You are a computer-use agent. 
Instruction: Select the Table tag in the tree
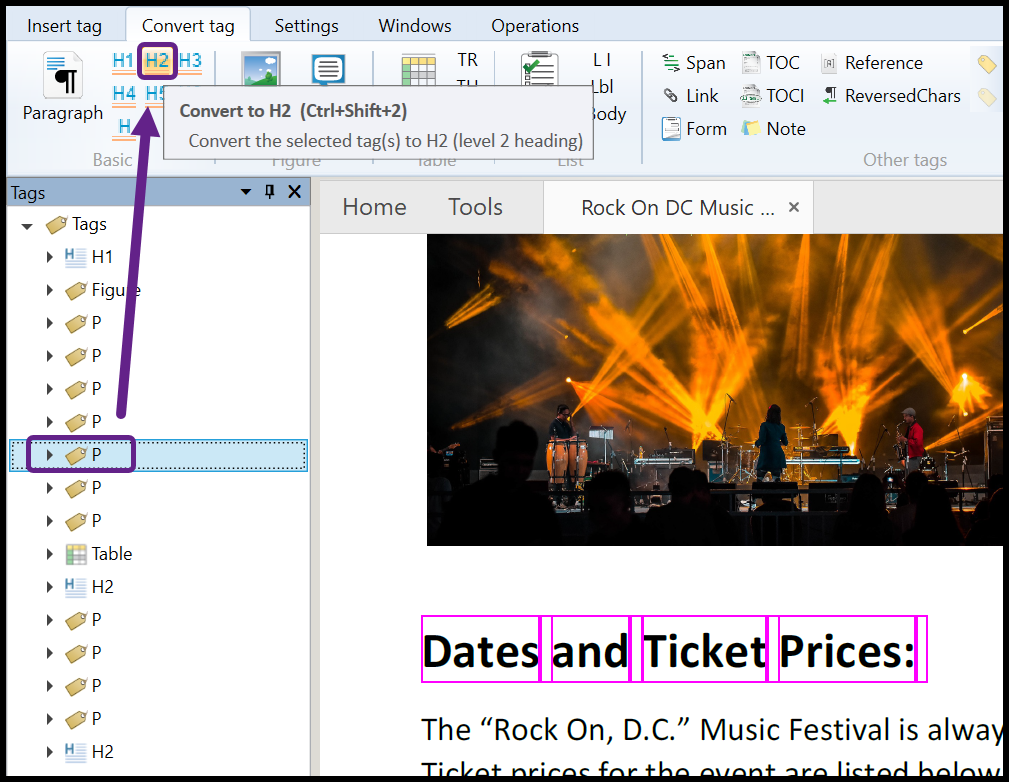pos(99,554)
